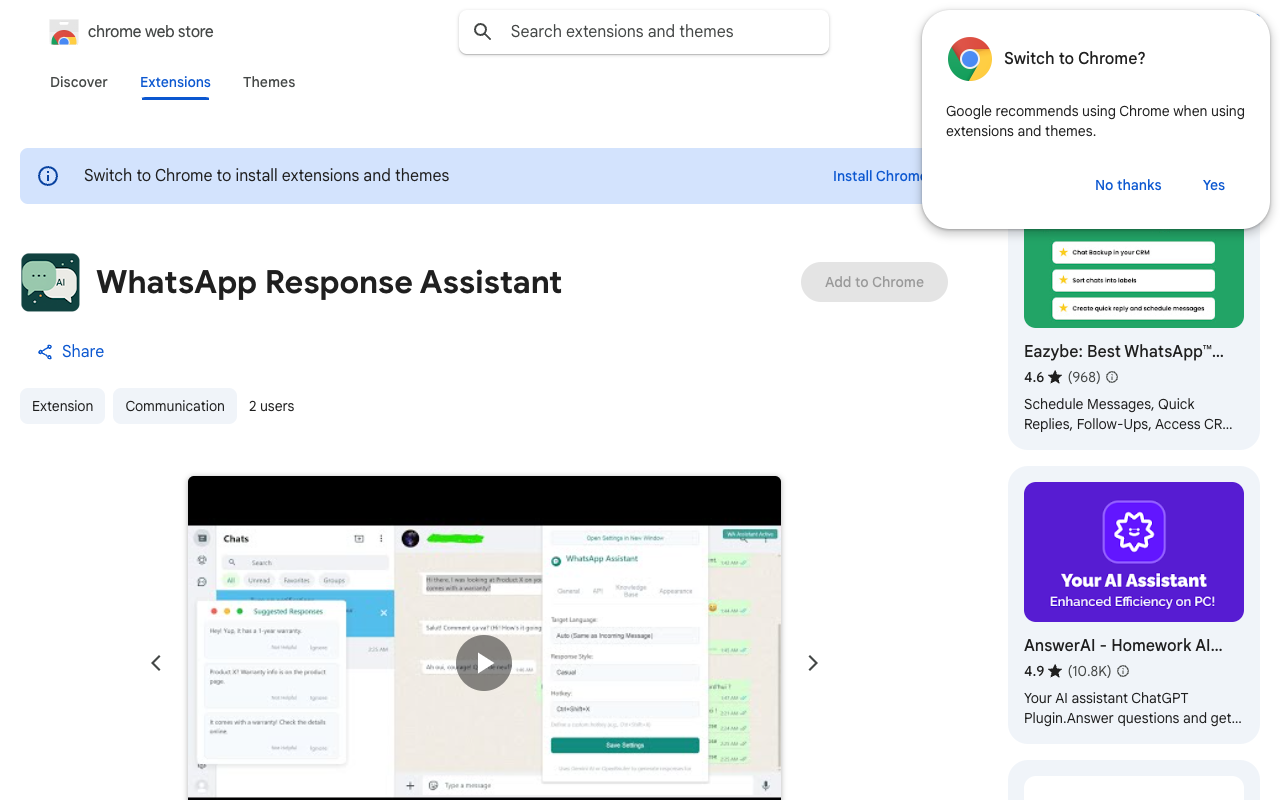Viewport: 1280px width, 800px height.
Task: Play the extension promo video
Action: (x=483, y=662)
